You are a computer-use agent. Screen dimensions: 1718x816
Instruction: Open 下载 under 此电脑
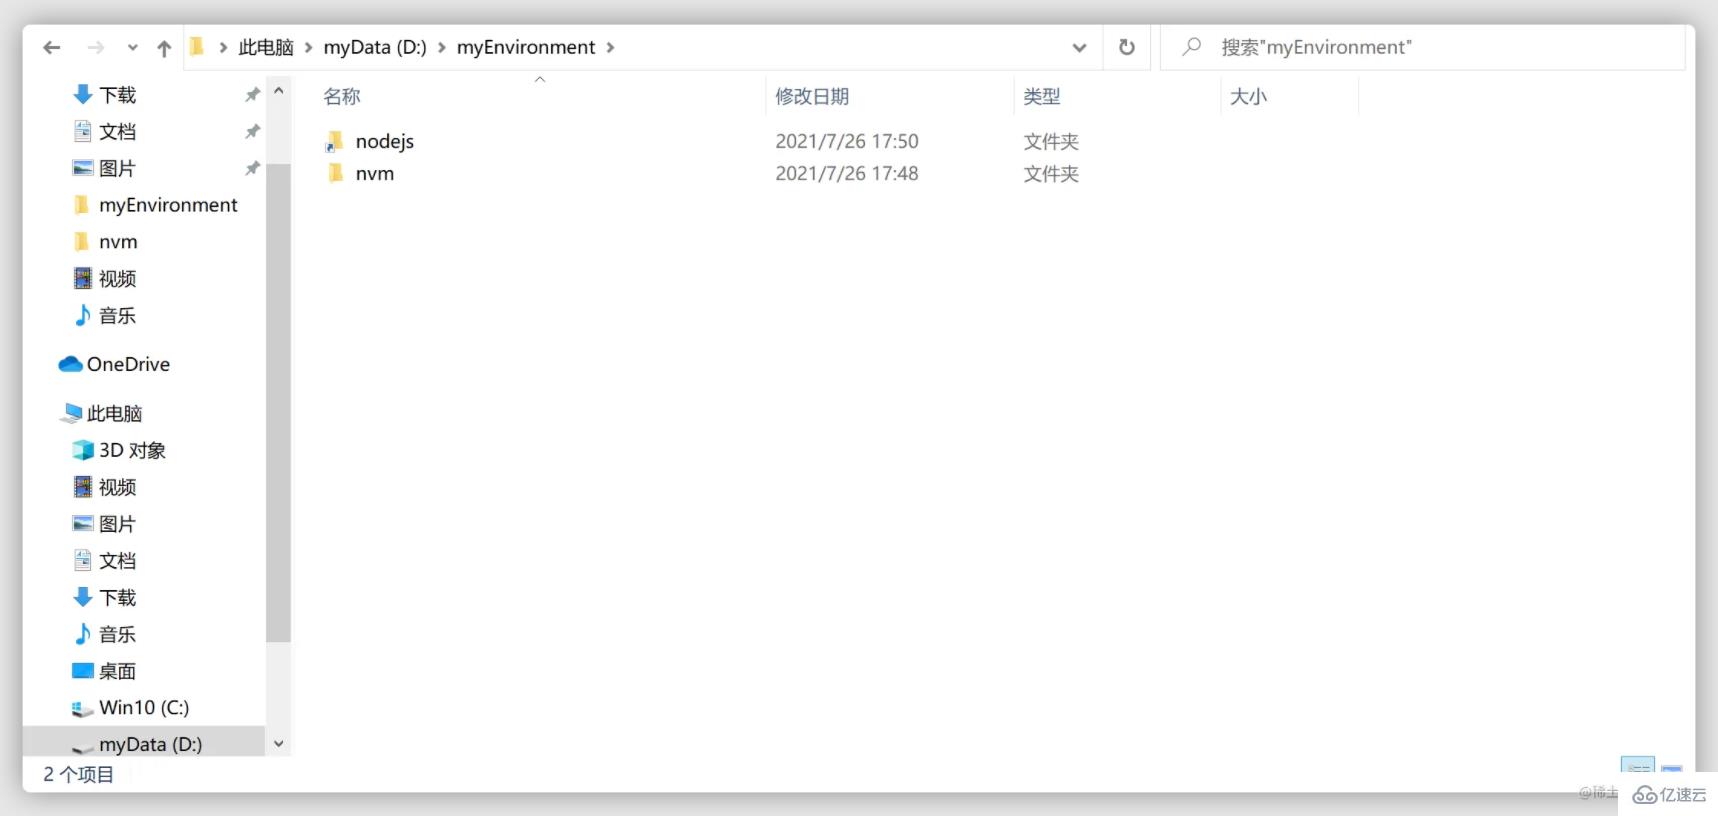coord(118,597)
